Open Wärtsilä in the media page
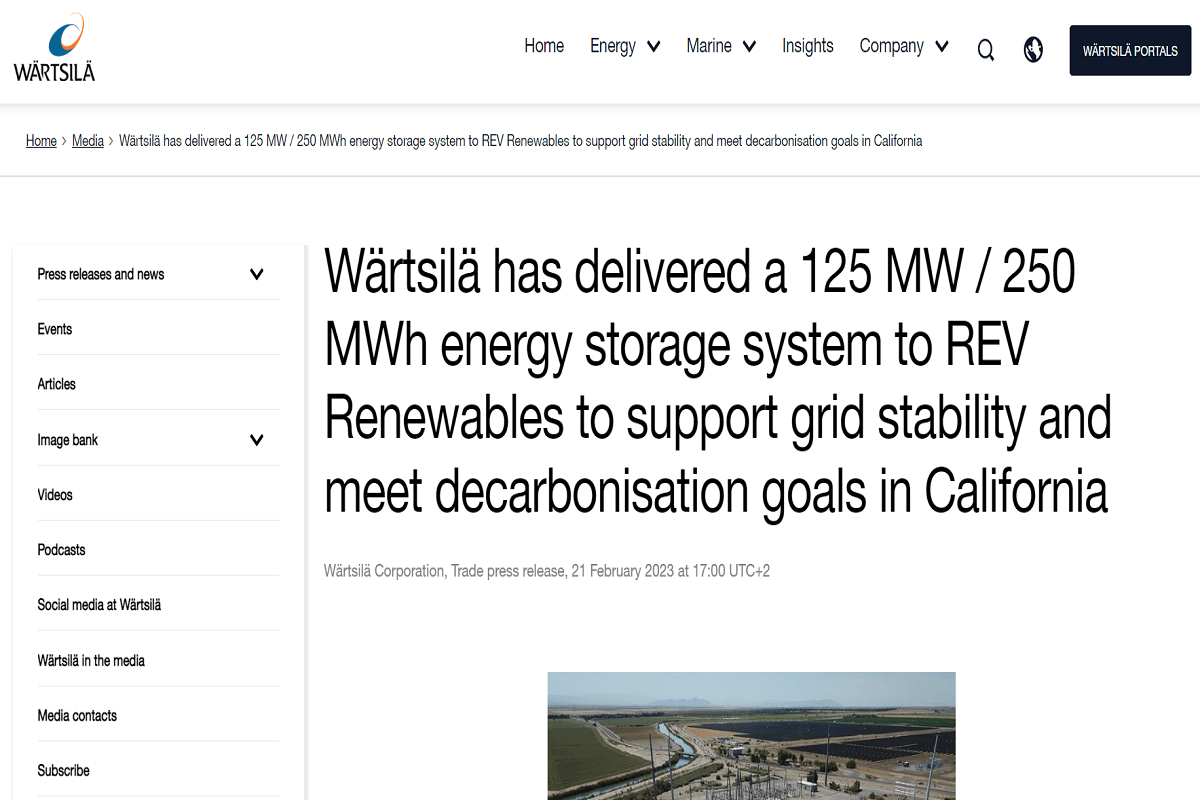The height and width of the screenshot is (800, 1200). click(91, 659)
